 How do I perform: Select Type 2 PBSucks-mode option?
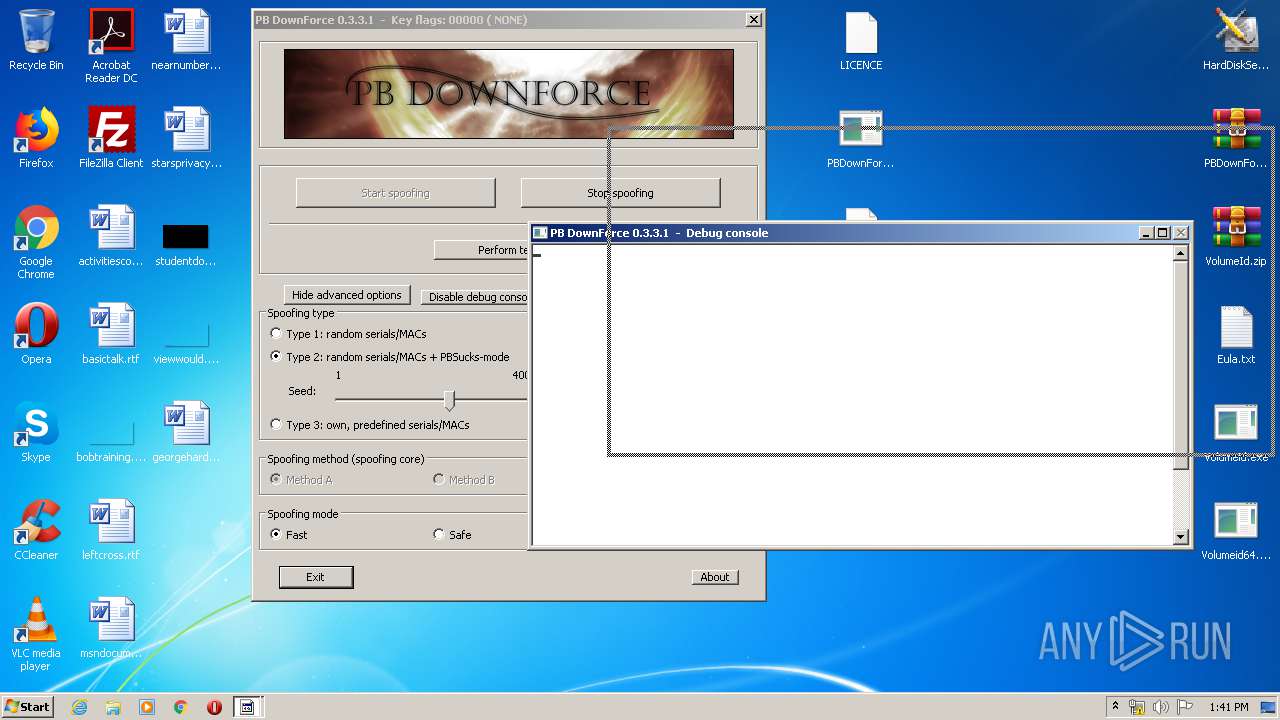pos(390,357)
